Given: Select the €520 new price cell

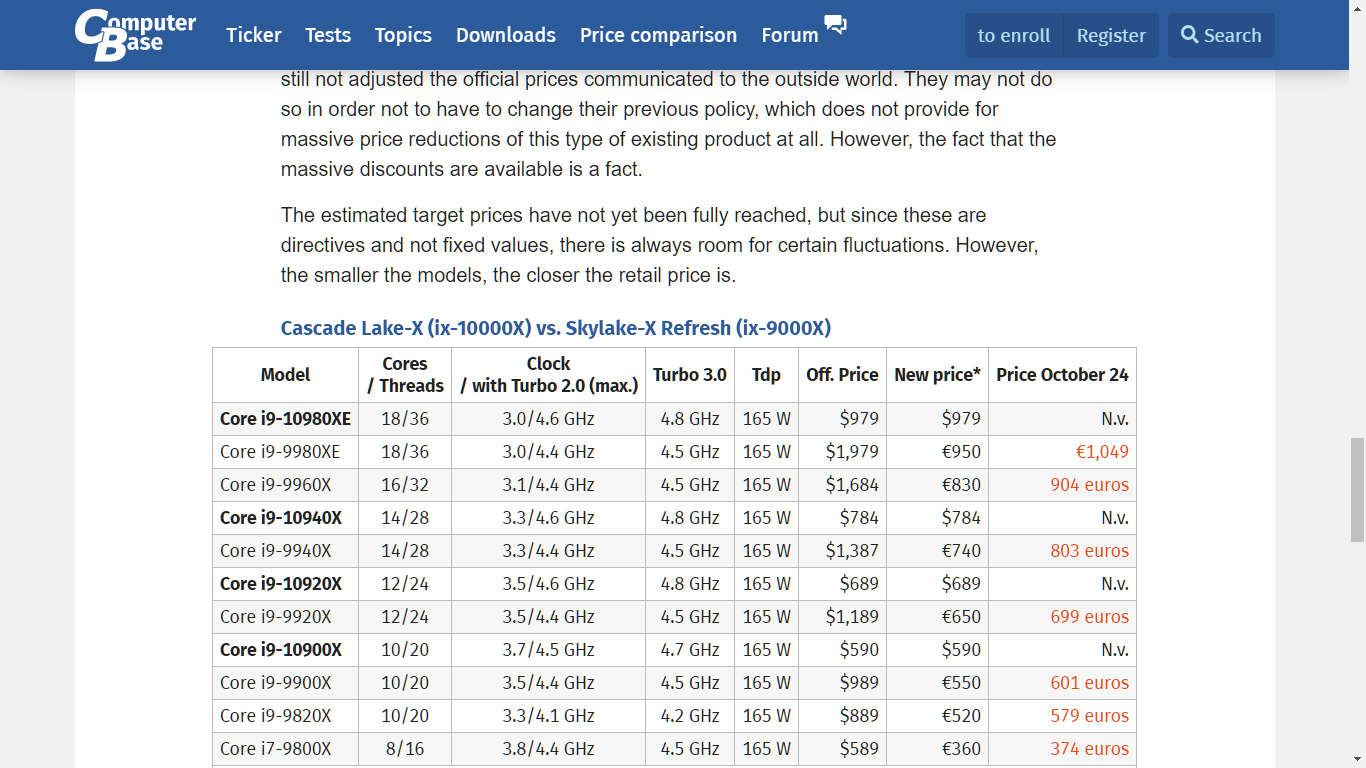Looking at the screenshot, I should pyautogui.click(x=937, y=716).
